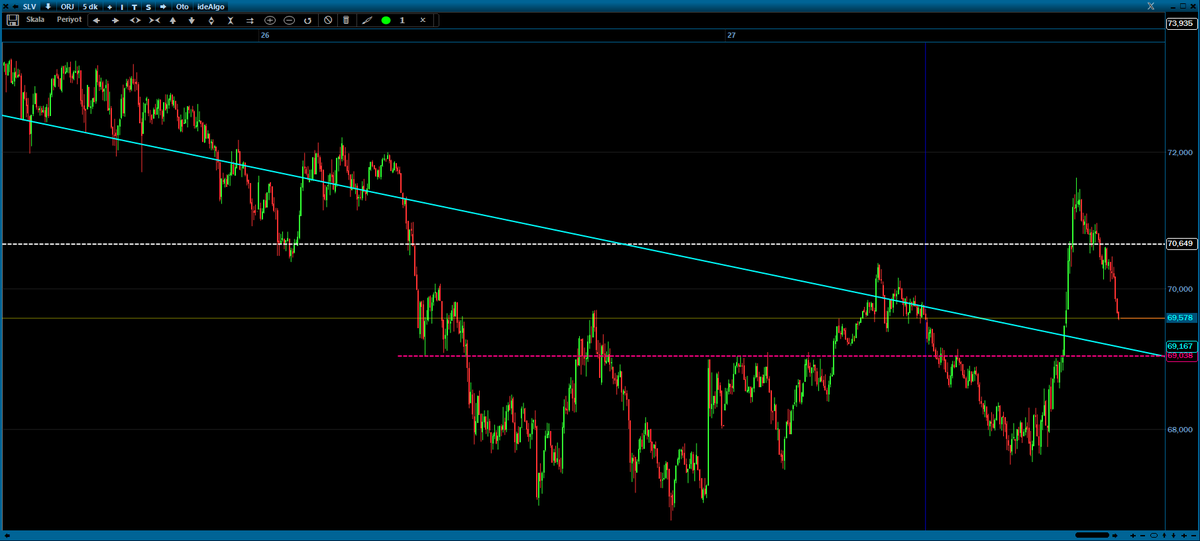Expand the chart horizontally with the <> icon

pyautogui.click(x=135, y=20)
